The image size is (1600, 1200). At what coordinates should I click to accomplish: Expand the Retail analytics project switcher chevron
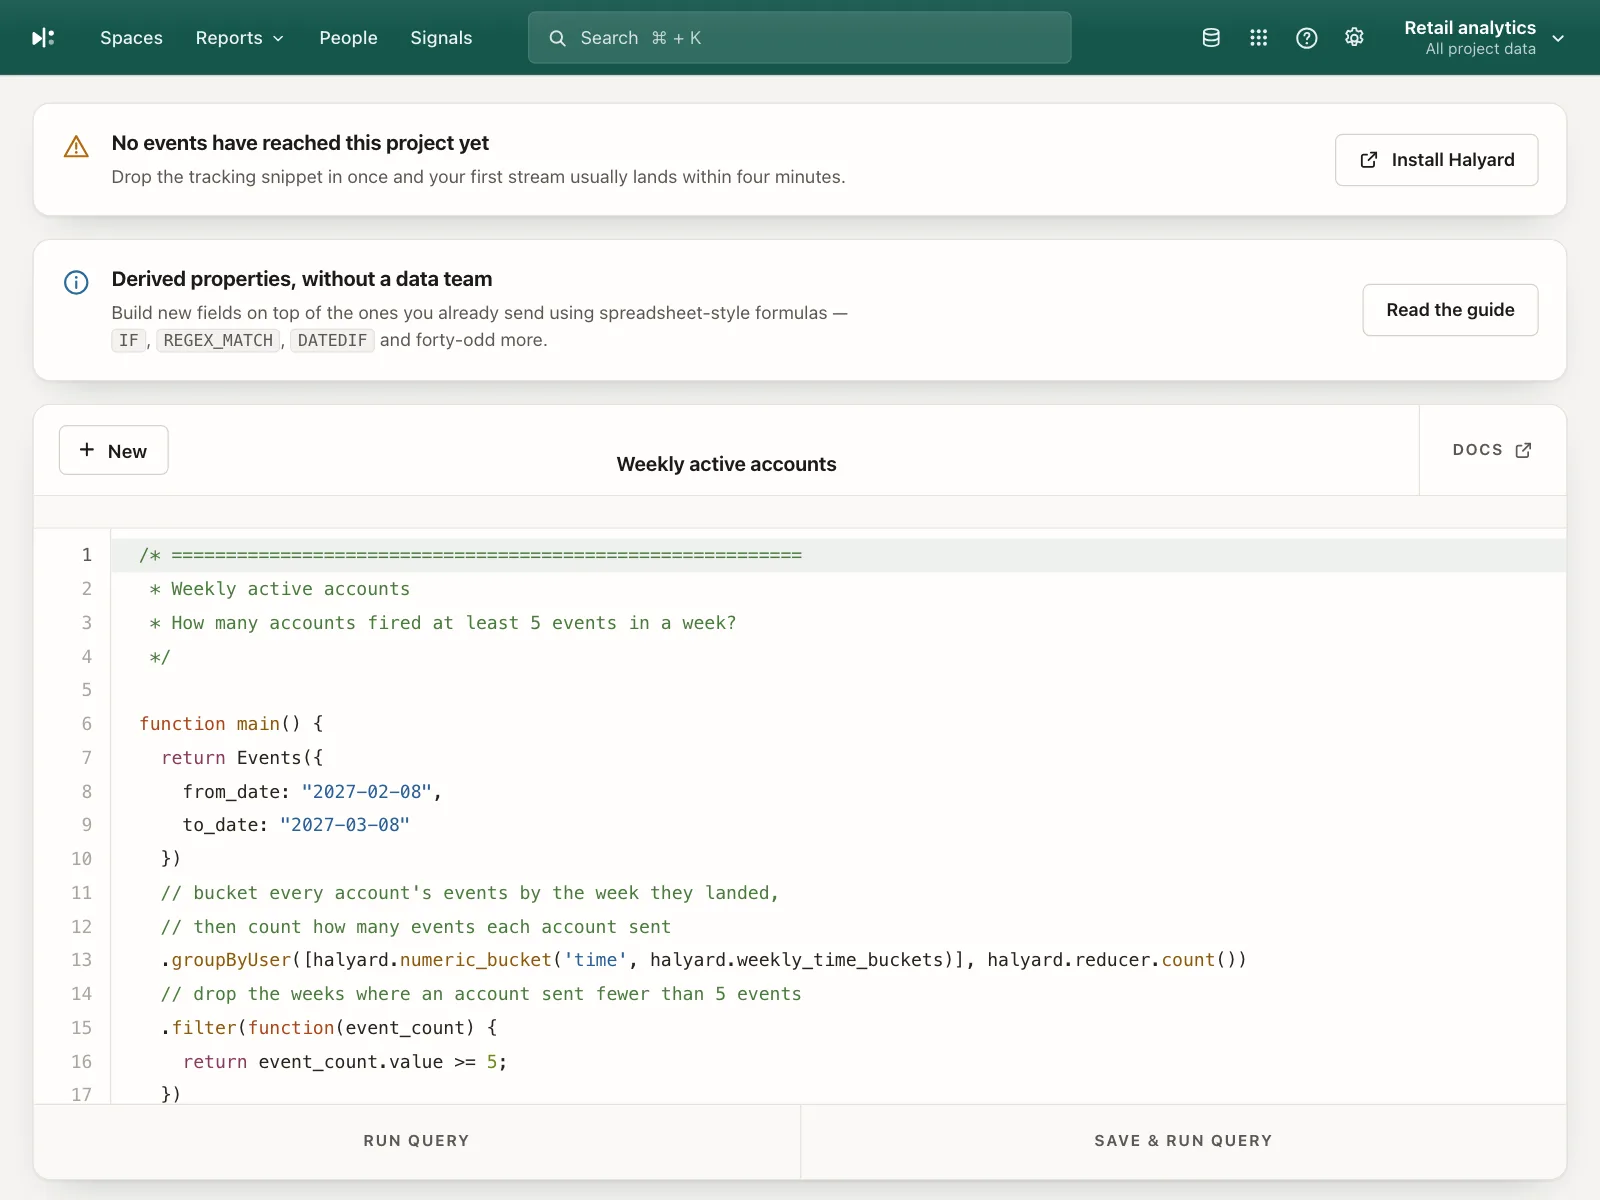pyautogui.click(x=1558, y=38)
